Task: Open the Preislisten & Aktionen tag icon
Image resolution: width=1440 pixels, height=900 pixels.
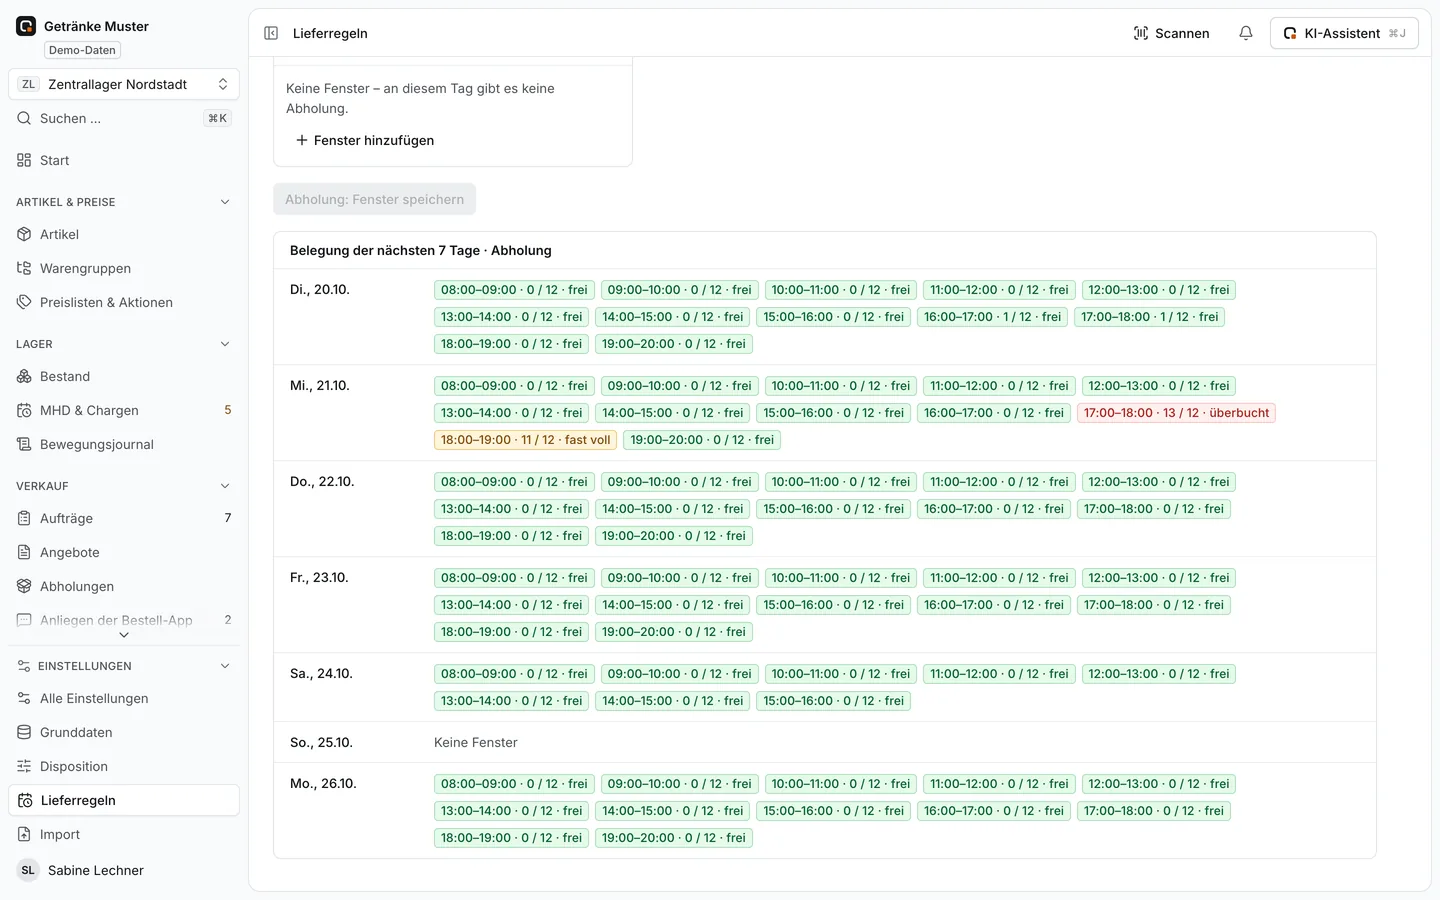Action: pos(24,302)
